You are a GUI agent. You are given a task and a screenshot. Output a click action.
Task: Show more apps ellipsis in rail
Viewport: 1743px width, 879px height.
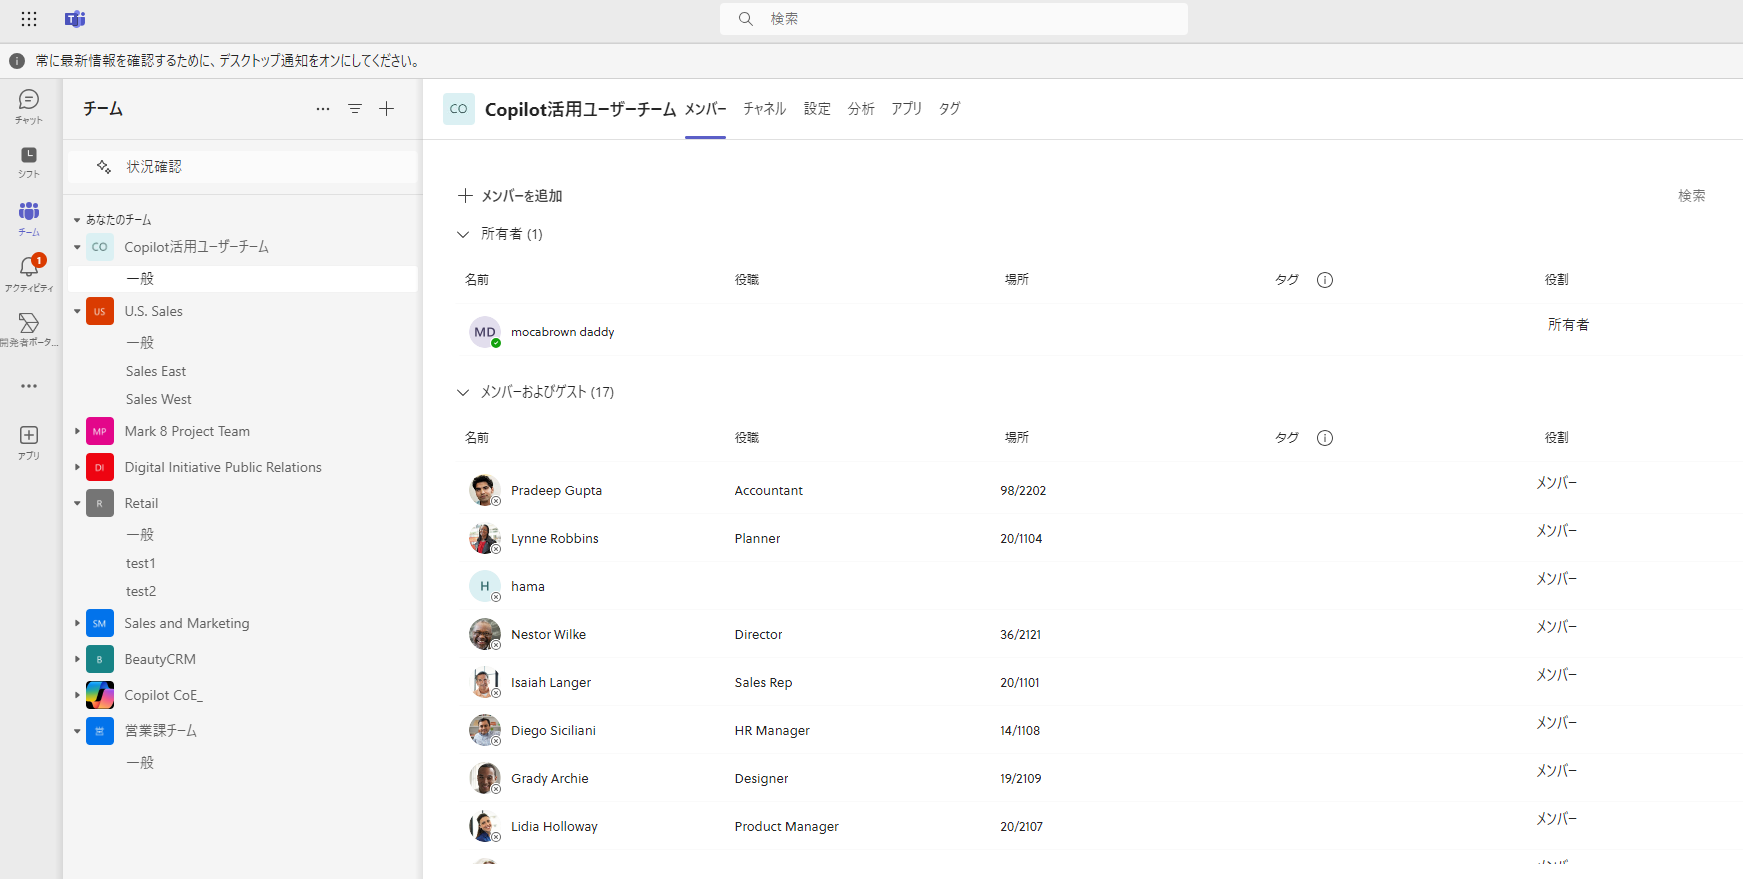coord(29,386)
